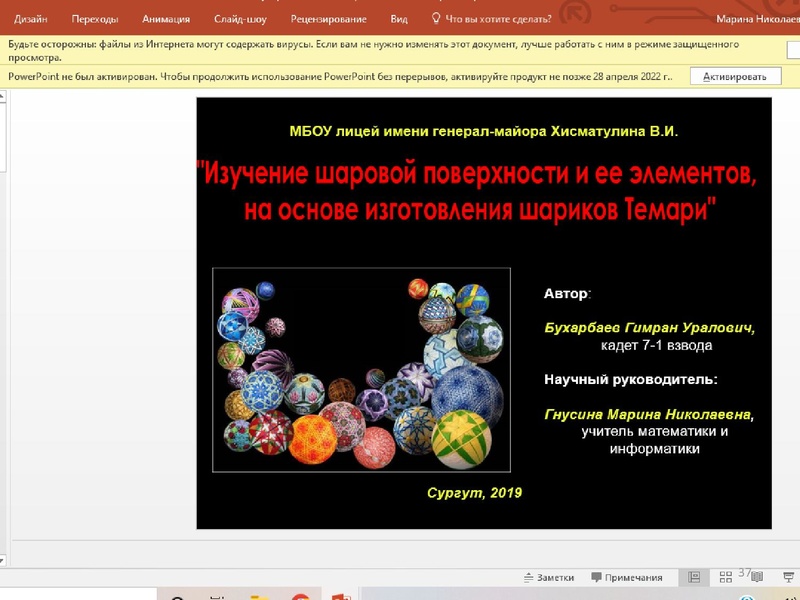The width and height of the screenshot is (800, 600).
Task: Start the slide show from the status bar icon
Action: 790,577
